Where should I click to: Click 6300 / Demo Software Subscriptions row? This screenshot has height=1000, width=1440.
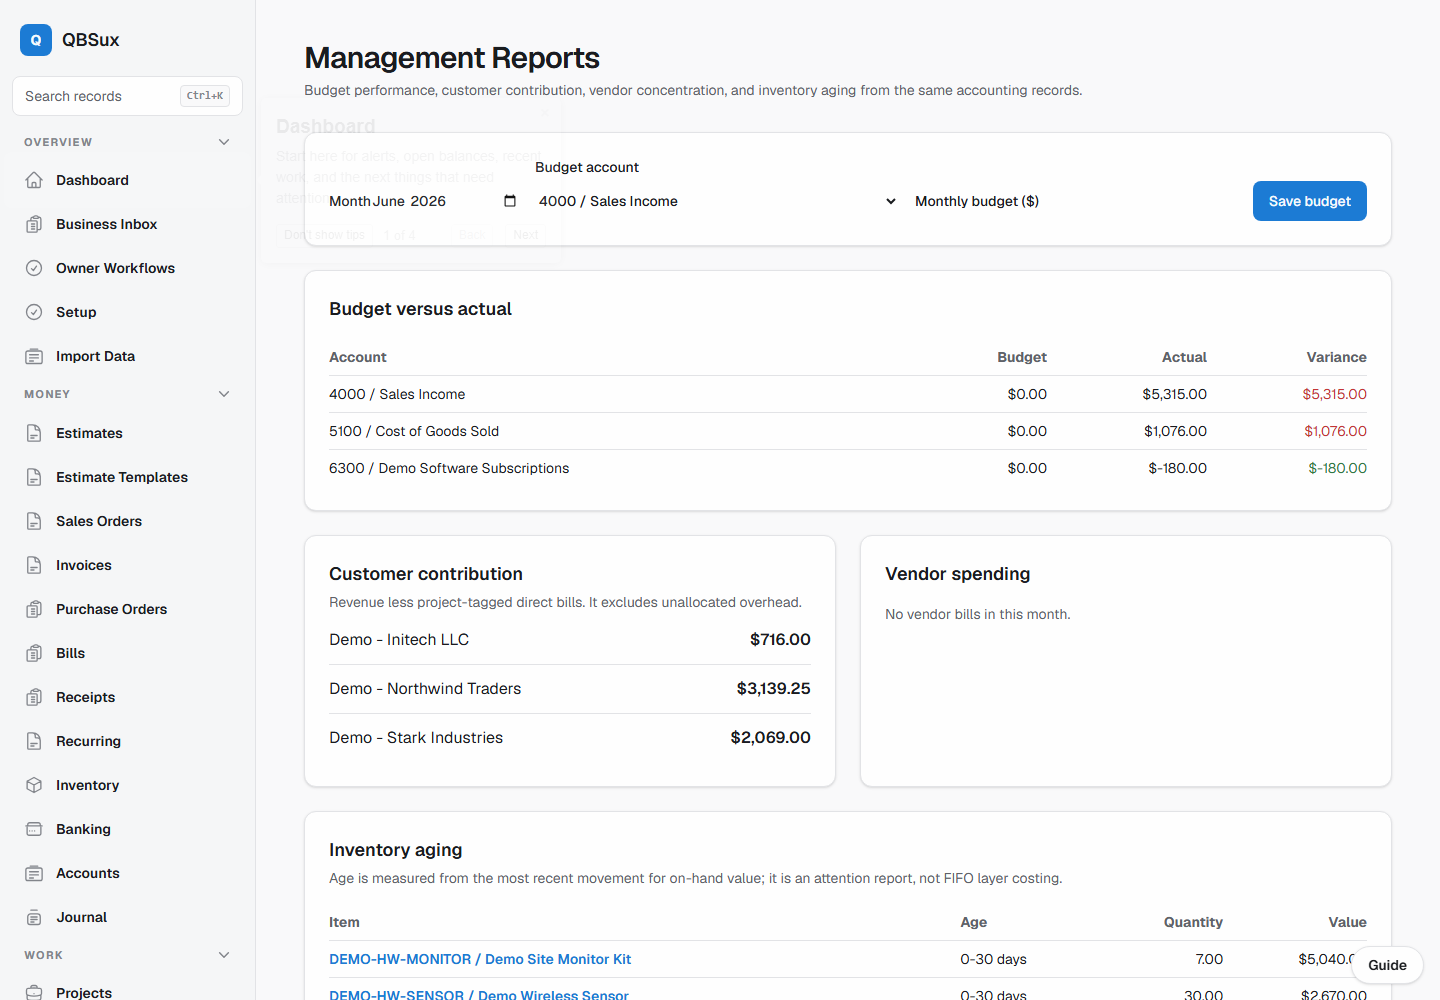click(848, 468)
